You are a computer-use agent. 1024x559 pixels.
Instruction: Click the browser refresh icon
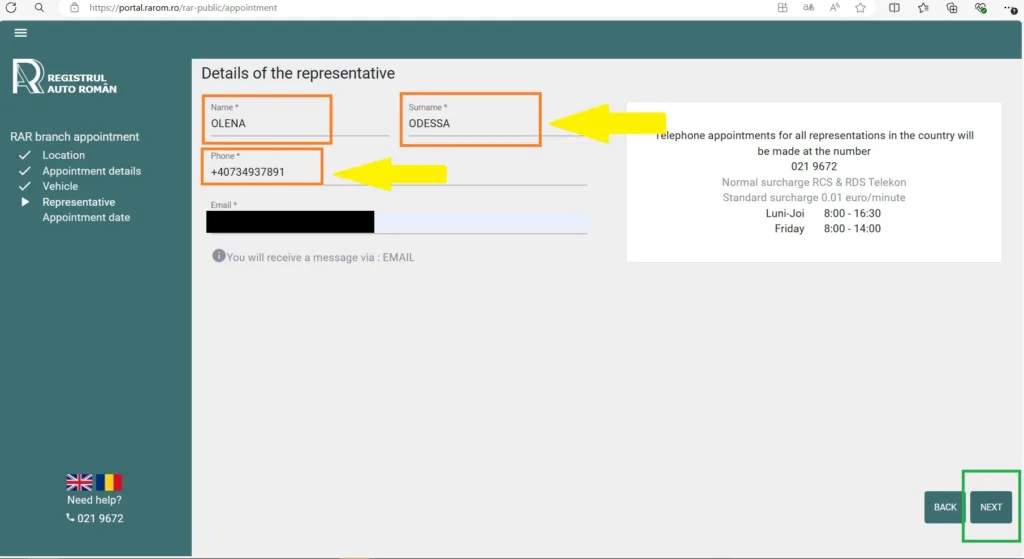pos(11,8)
